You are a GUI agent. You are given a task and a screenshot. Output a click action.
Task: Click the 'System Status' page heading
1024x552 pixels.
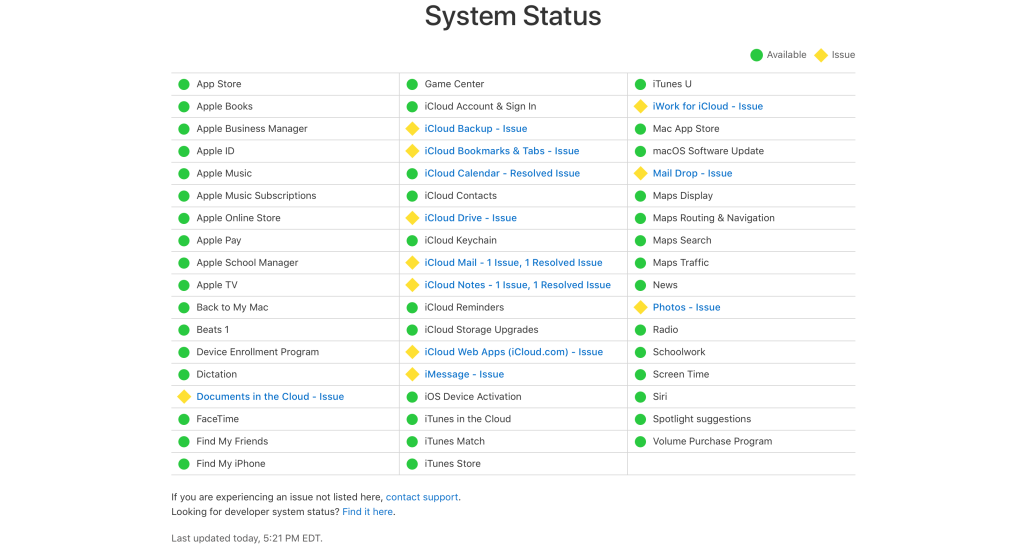(513, 16)
